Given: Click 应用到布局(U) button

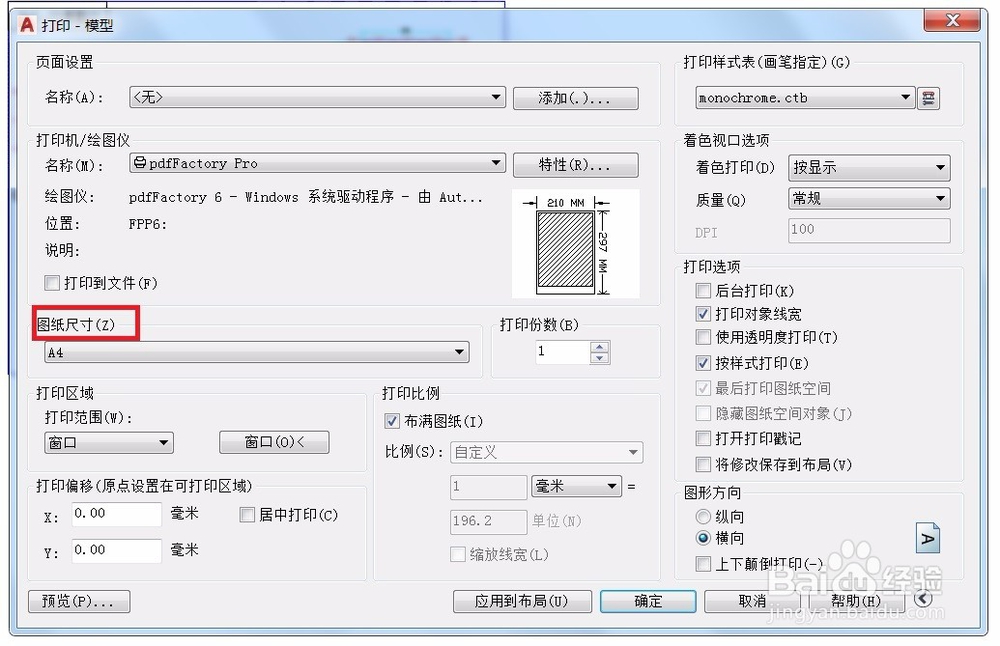Looking at the screenshot, I should (522, 601).
